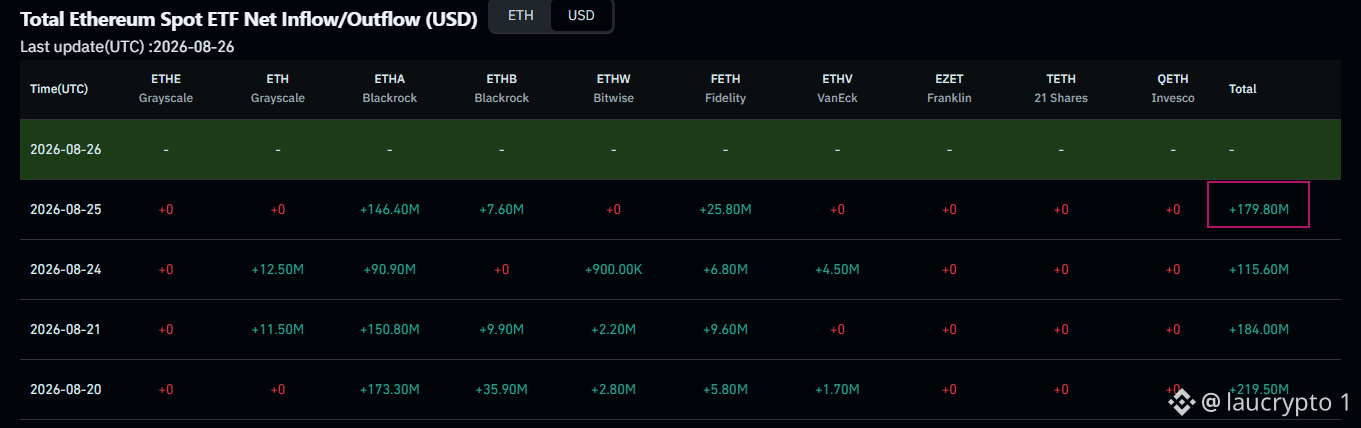
Task: Click the ETHA Blackrock column header
Action: [390, 88]
